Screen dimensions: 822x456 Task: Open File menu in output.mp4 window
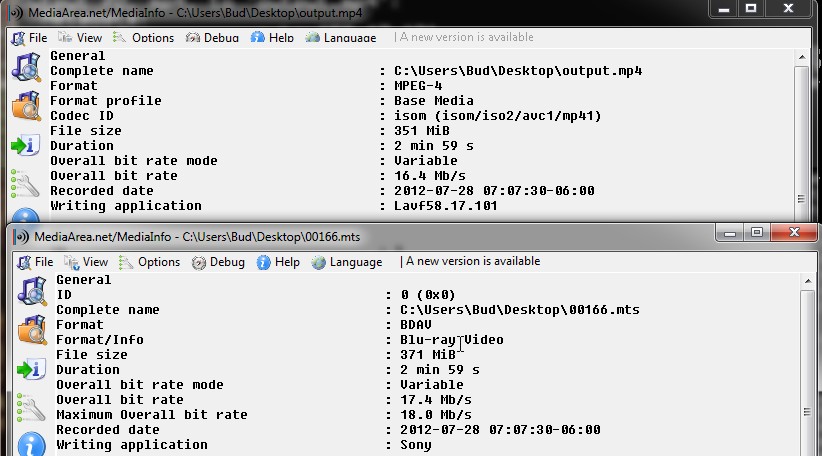pyautogui.click(x=30, y=38)
